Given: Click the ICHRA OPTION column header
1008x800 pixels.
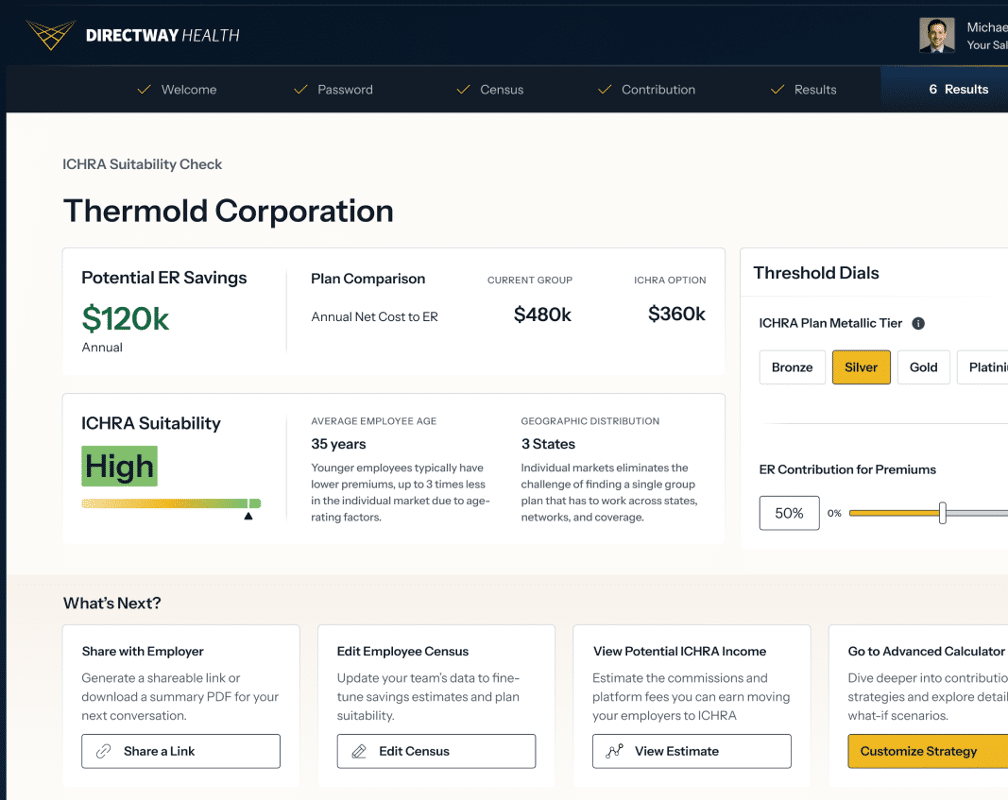Looking at the screenshot, I should click(x=670, y=280).
